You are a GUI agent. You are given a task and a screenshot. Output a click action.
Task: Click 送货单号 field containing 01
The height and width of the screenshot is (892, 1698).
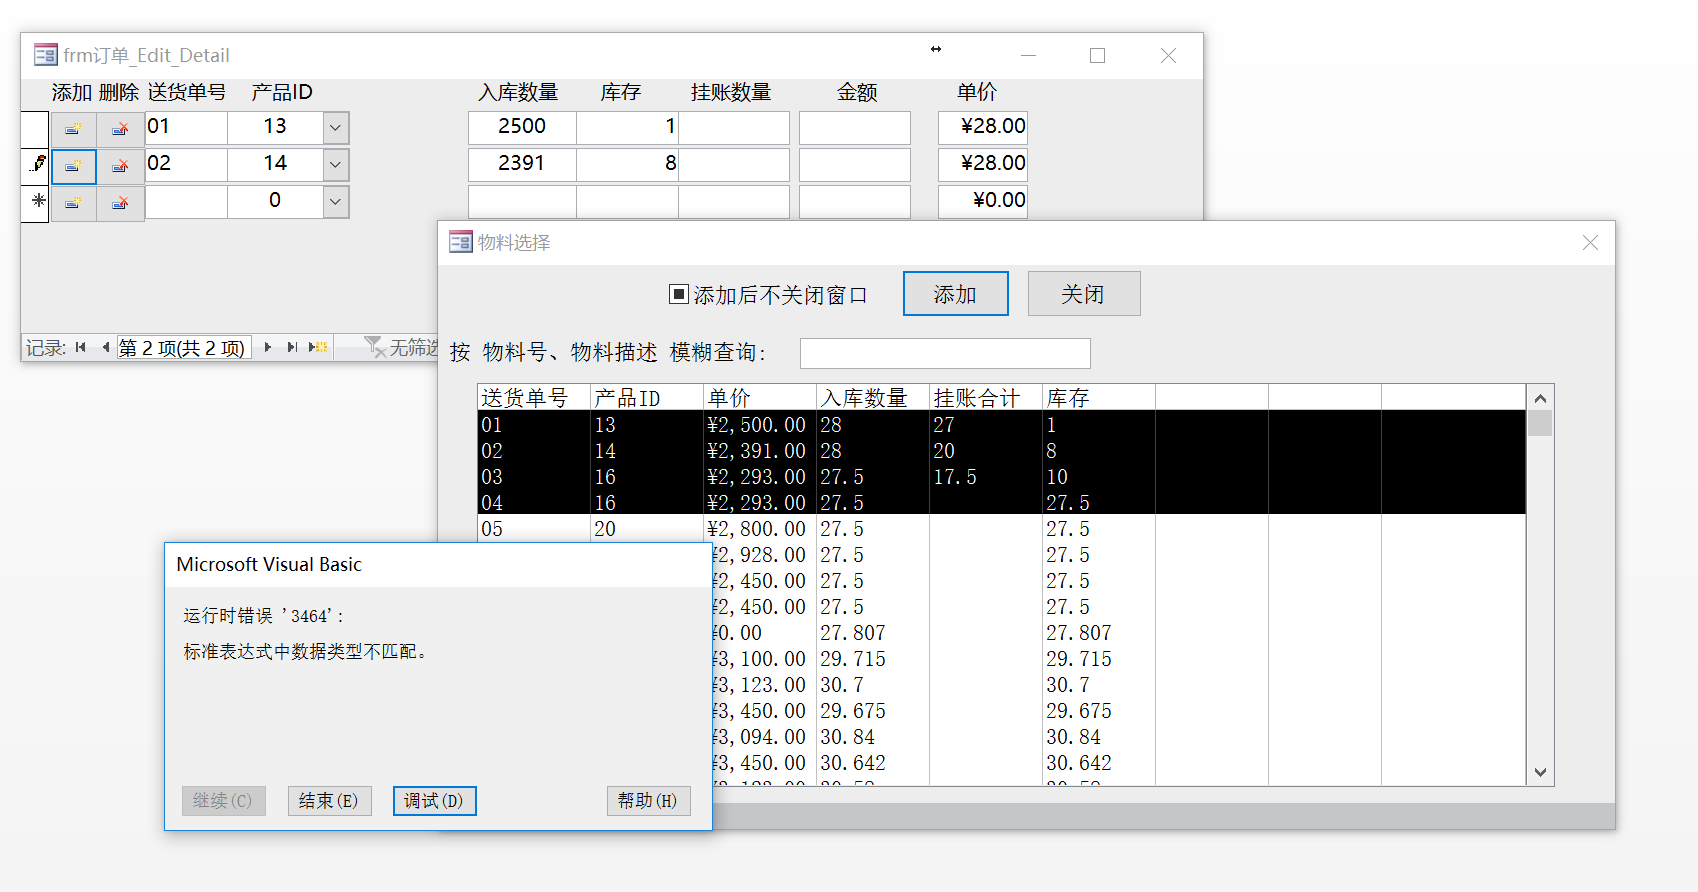[186, 128]
